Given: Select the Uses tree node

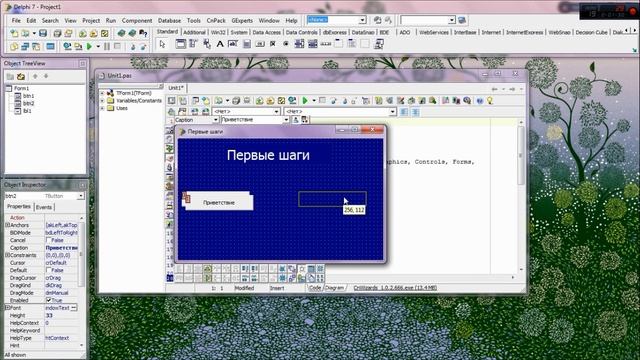Looking at the screenshot, I should point(122,108).
